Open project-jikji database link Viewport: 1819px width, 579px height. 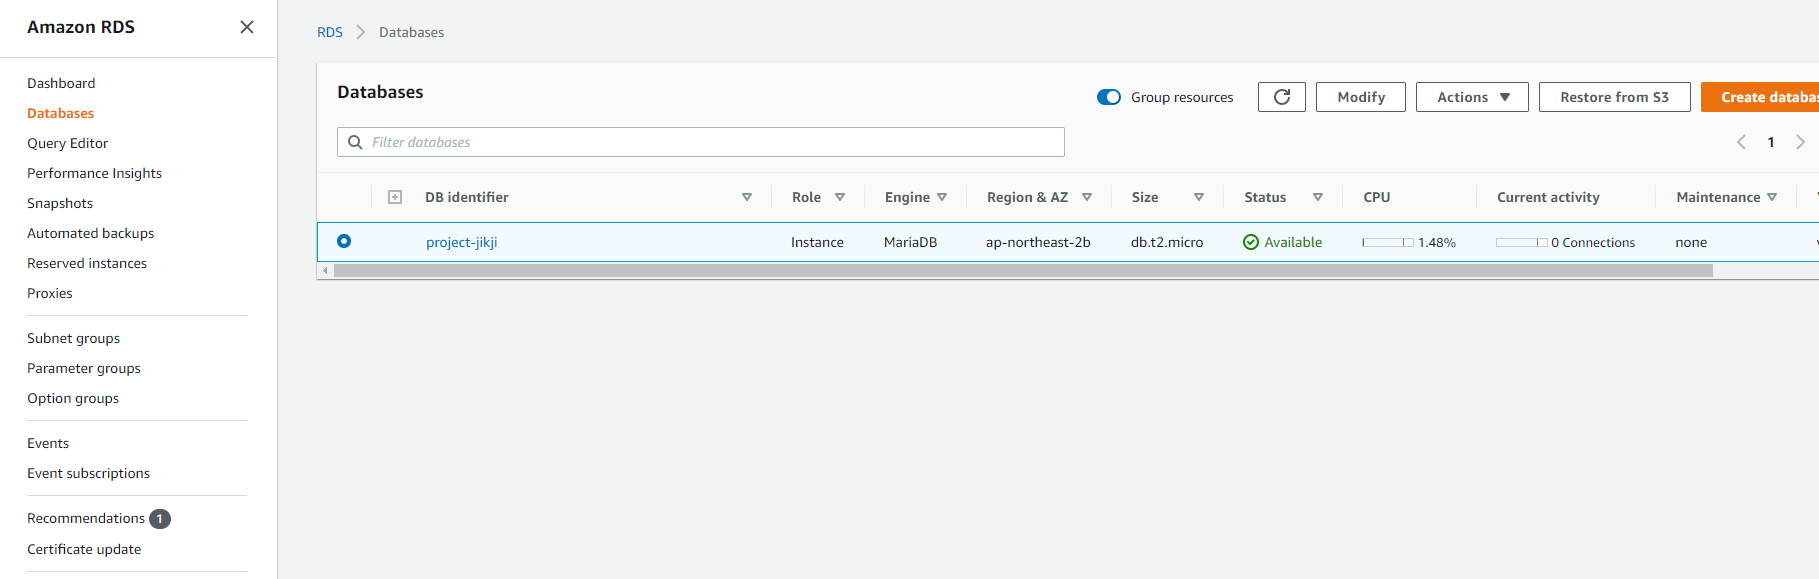461,242
